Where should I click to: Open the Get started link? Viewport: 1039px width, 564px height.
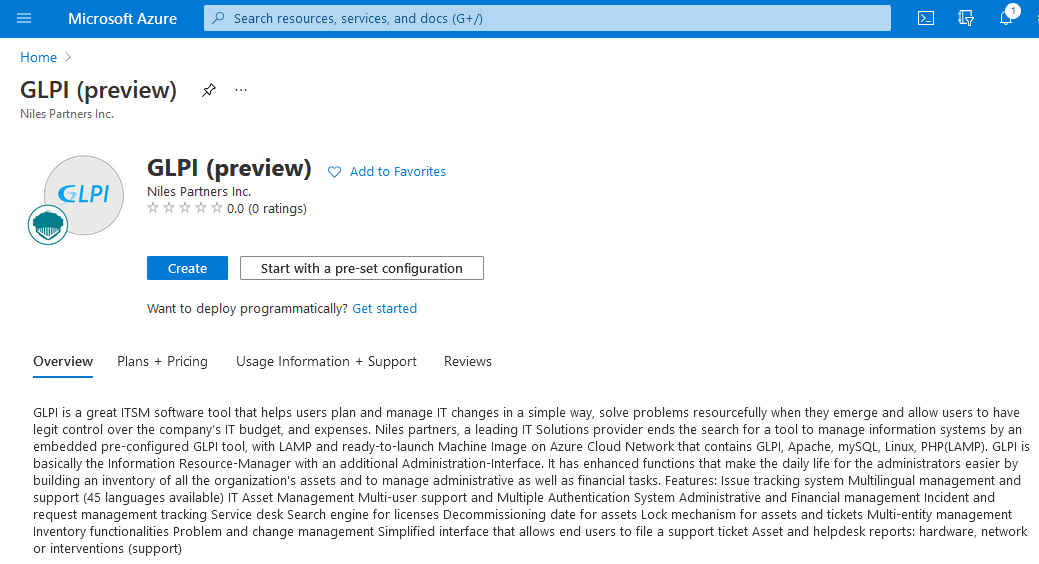click(x=384, y=309)
